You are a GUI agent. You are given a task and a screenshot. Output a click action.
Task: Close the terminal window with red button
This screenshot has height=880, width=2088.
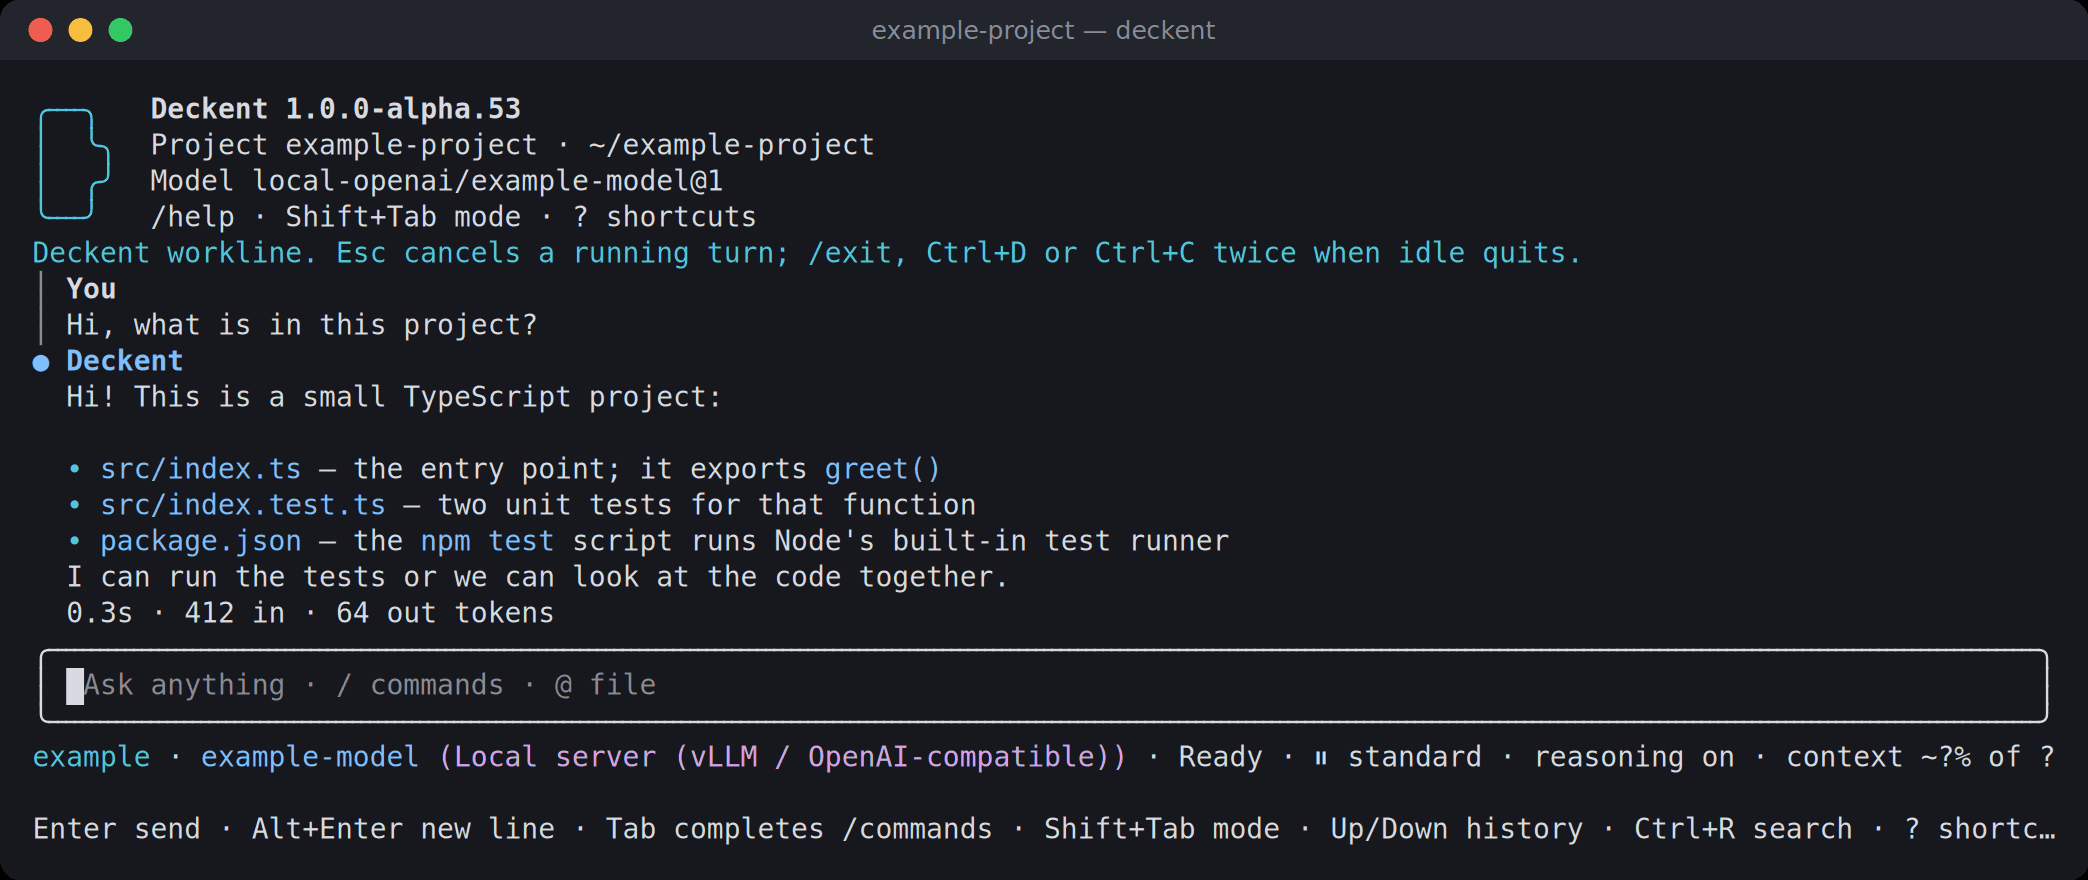point(41,30)
